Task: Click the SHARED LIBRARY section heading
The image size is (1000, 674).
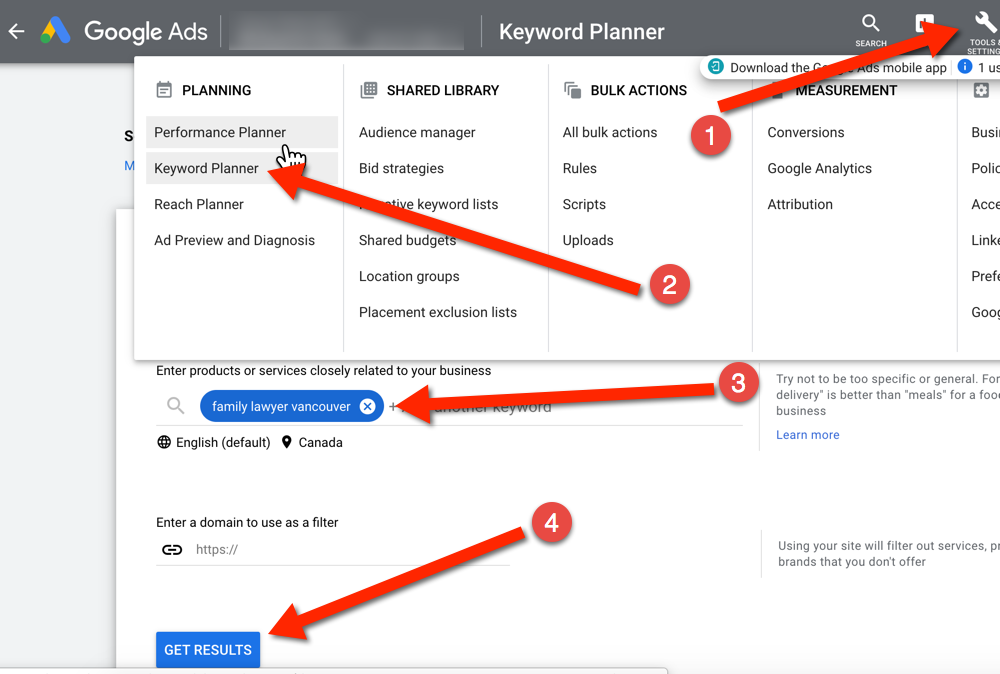Action: pos(443,90)
